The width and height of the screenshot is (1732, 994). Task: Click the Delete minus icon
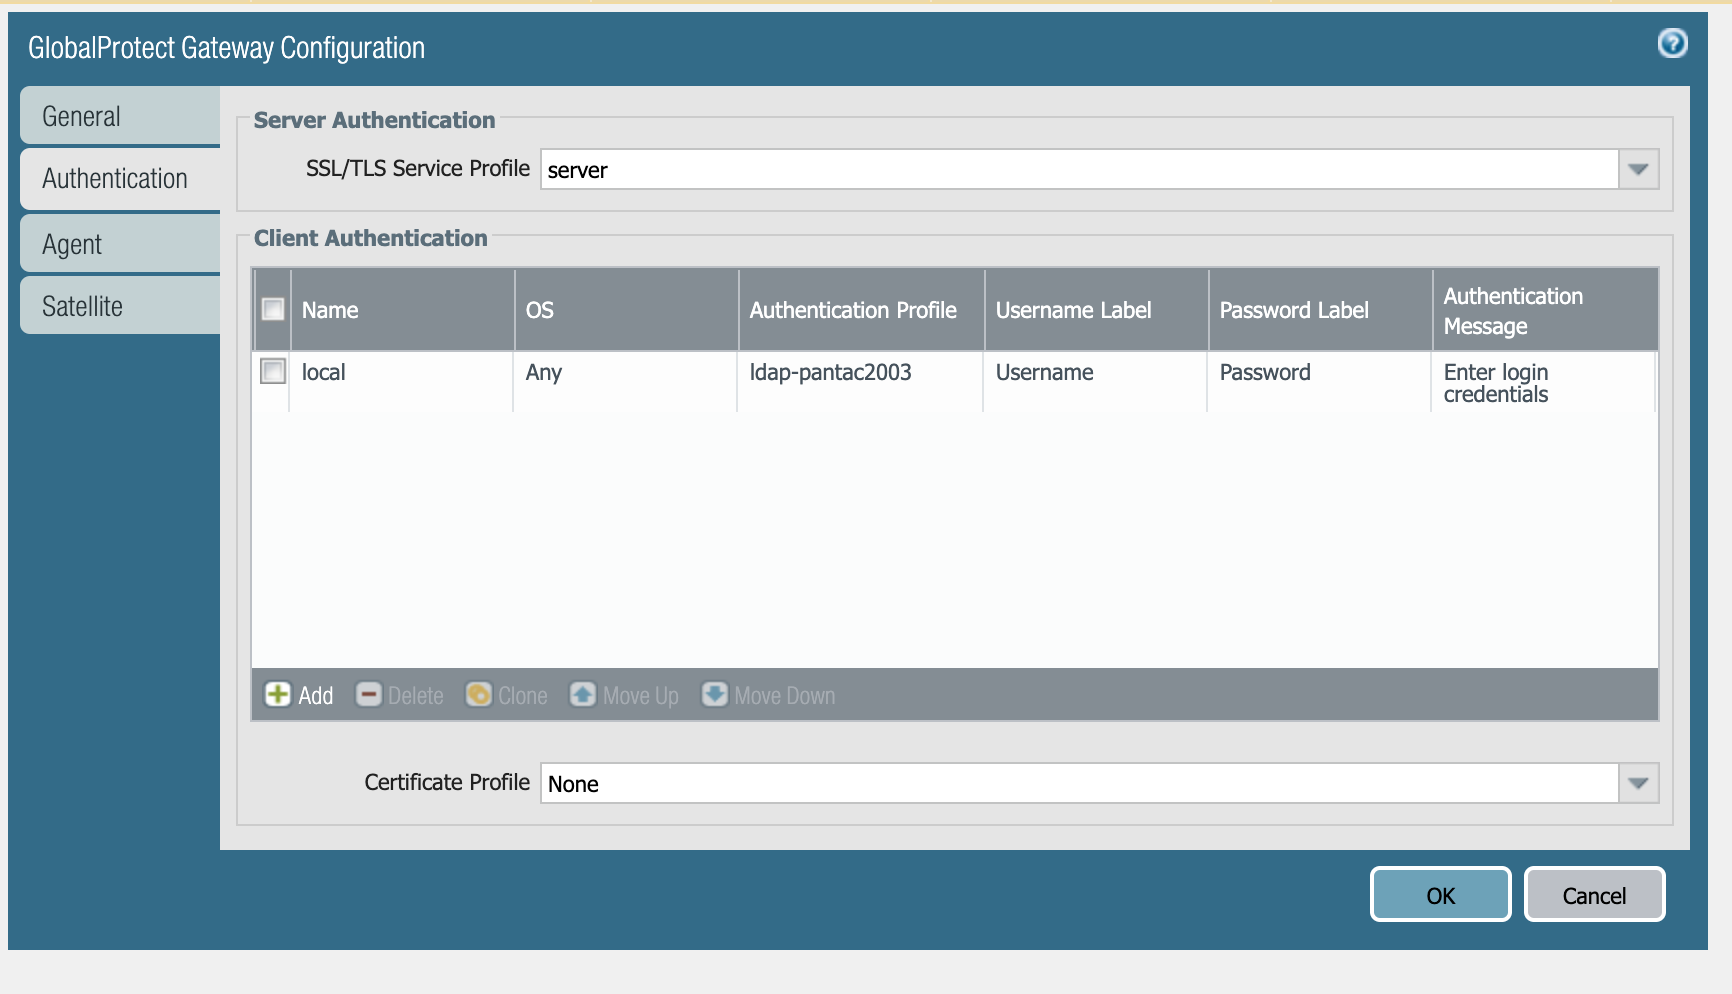[x=369, y=694]
